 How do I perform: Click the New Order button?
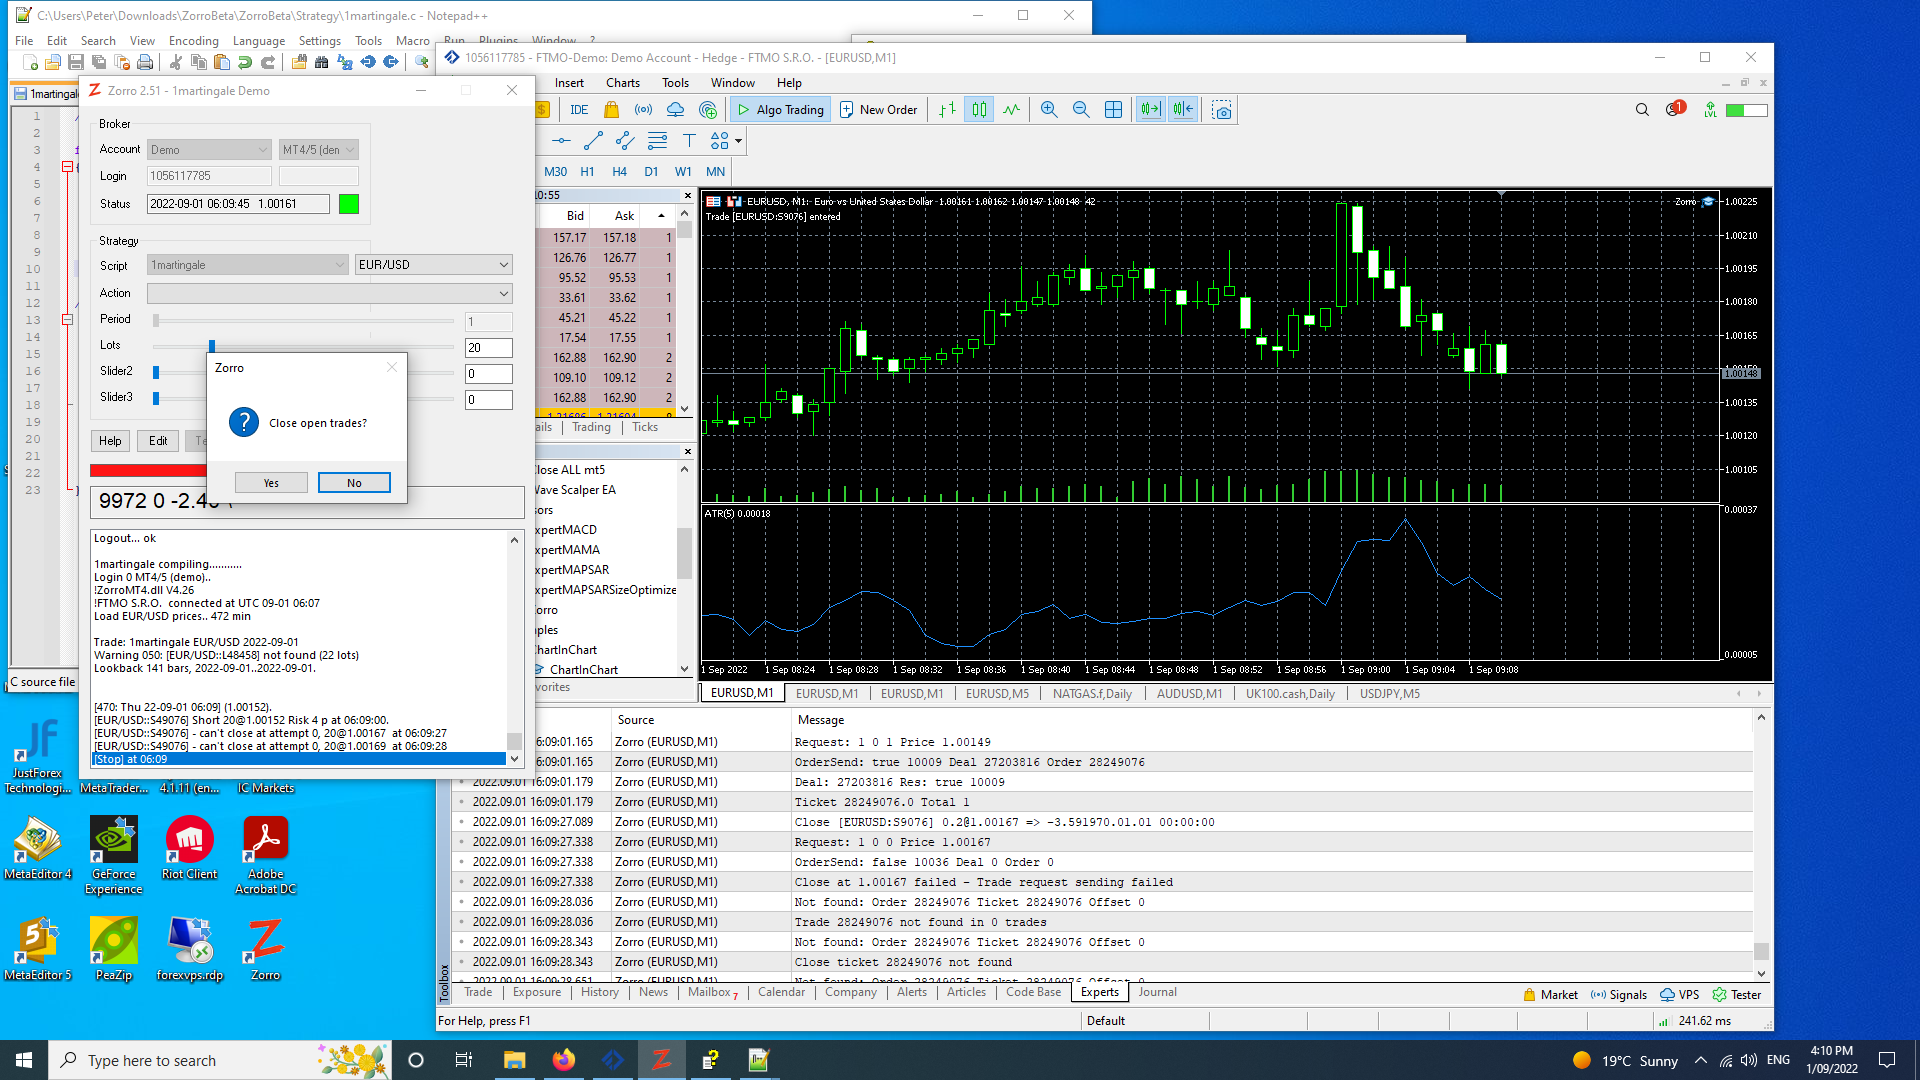[879, 110]
